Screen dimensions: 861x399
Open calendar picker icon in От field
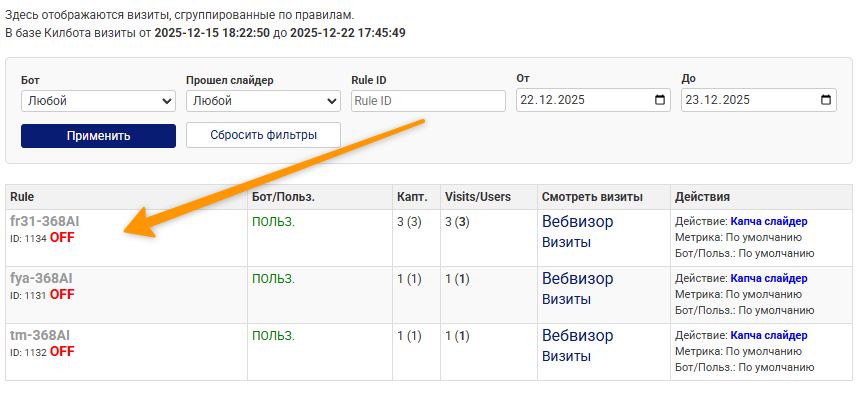(x=660, y=100)
